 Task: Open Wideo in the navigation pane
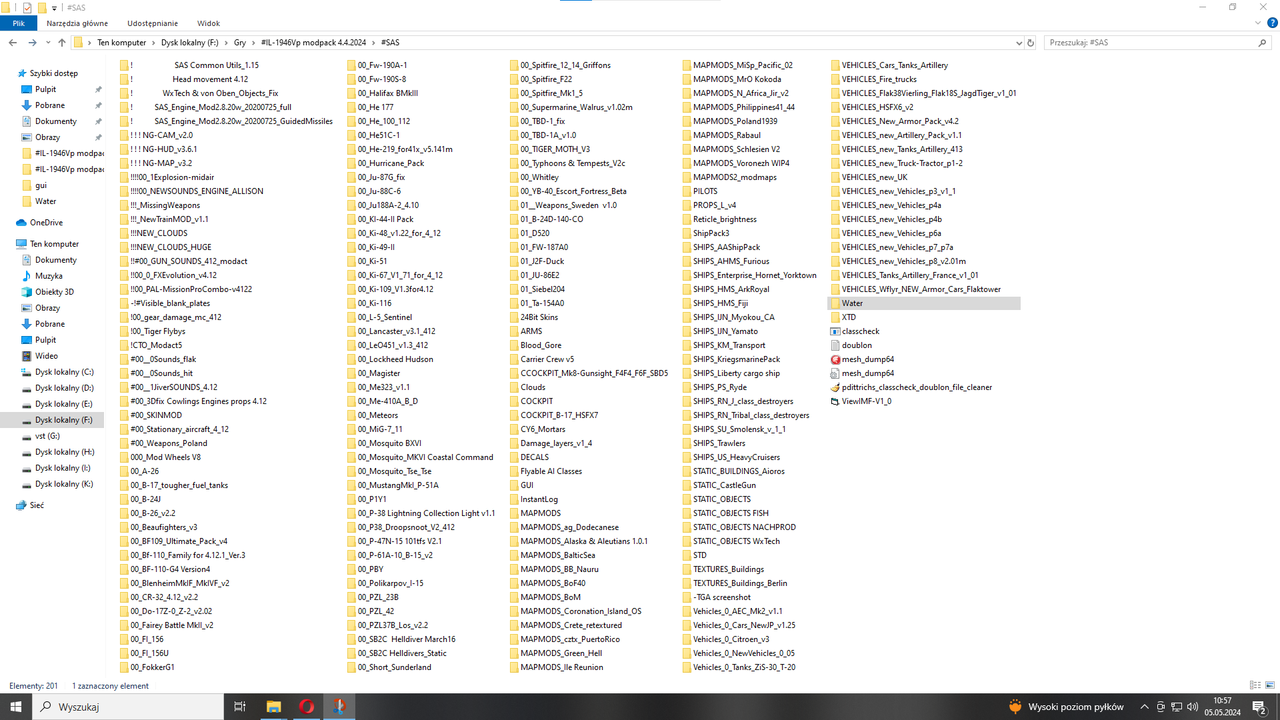click(x=39, y=356)
